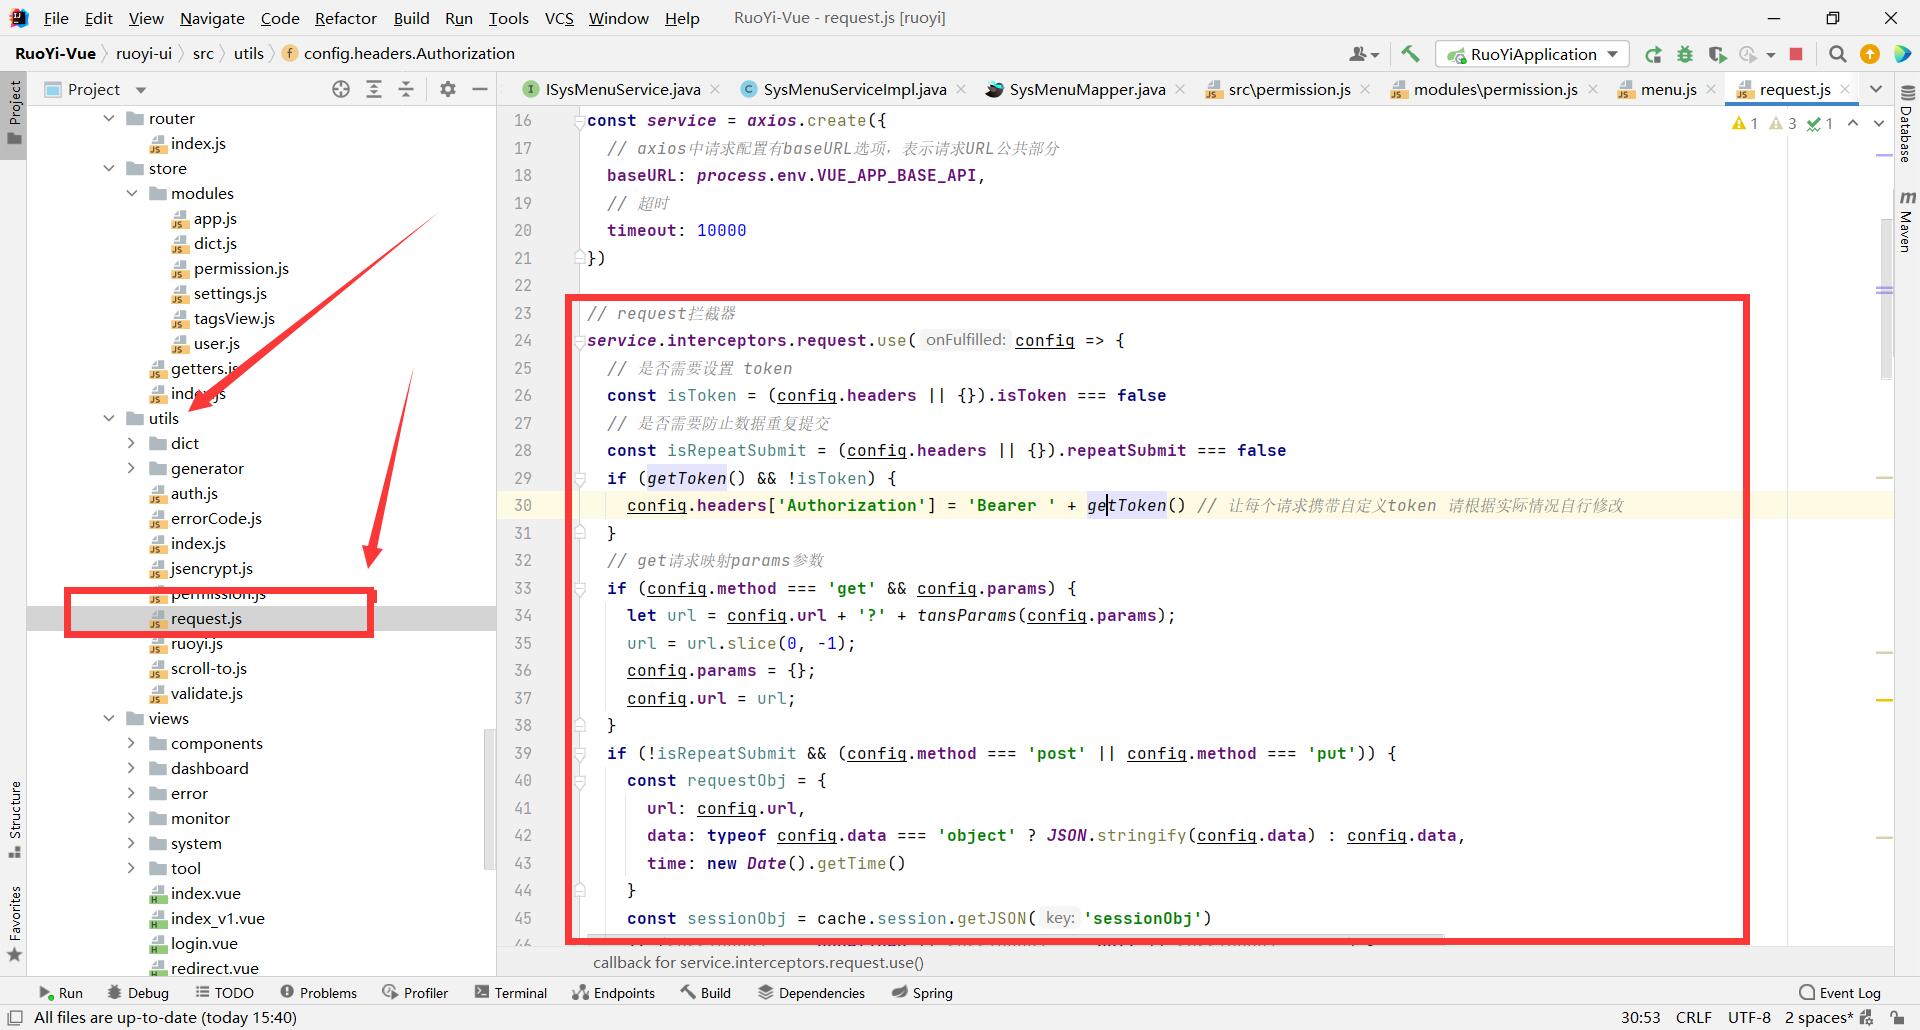This screenshot has width=1920, height=1030.
Task: Close the request.js editor tab
Action: click(1845, 89)
